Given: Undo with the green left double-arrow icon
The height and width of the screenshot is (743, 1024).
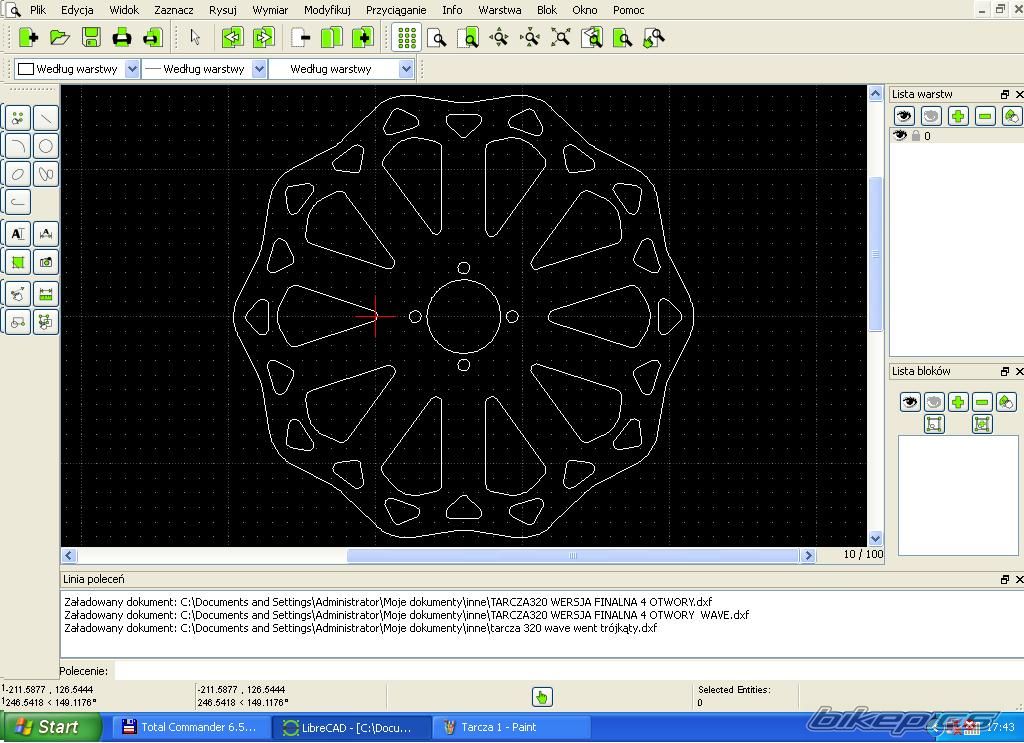Looking at the screenshot, I should [232, 37].
